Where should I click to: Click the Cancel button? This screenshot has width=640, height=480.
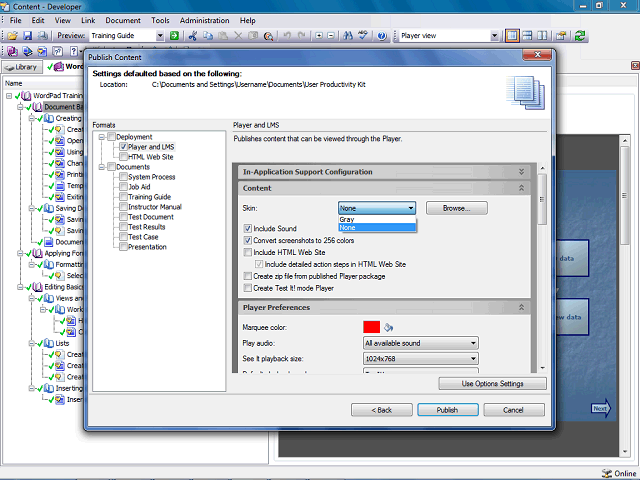514,410
